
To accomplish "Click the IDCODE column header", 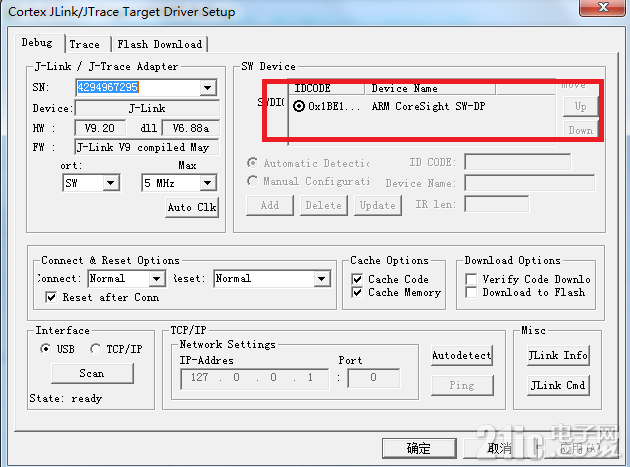I will (x=326, y=88).
